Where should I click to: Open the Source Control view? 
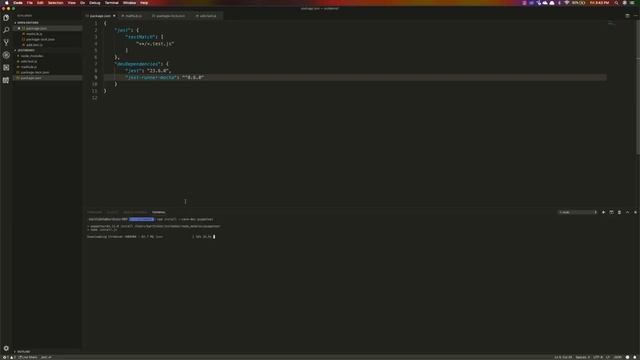pyautogui.click(x=6, y=42)
